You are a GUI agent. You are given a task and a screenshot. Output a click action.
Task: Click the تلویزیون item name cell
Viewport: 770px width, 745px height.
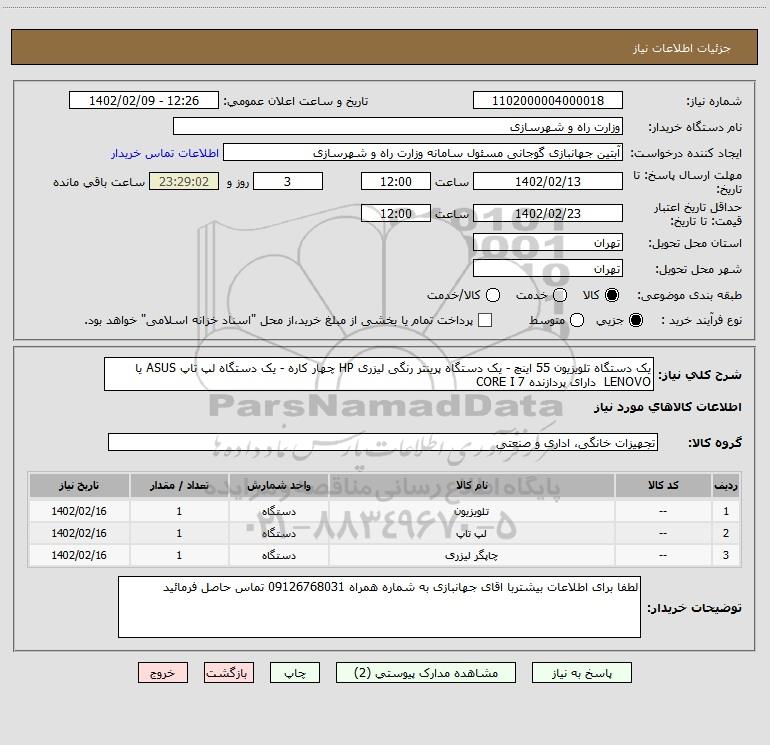coord(471,511)
